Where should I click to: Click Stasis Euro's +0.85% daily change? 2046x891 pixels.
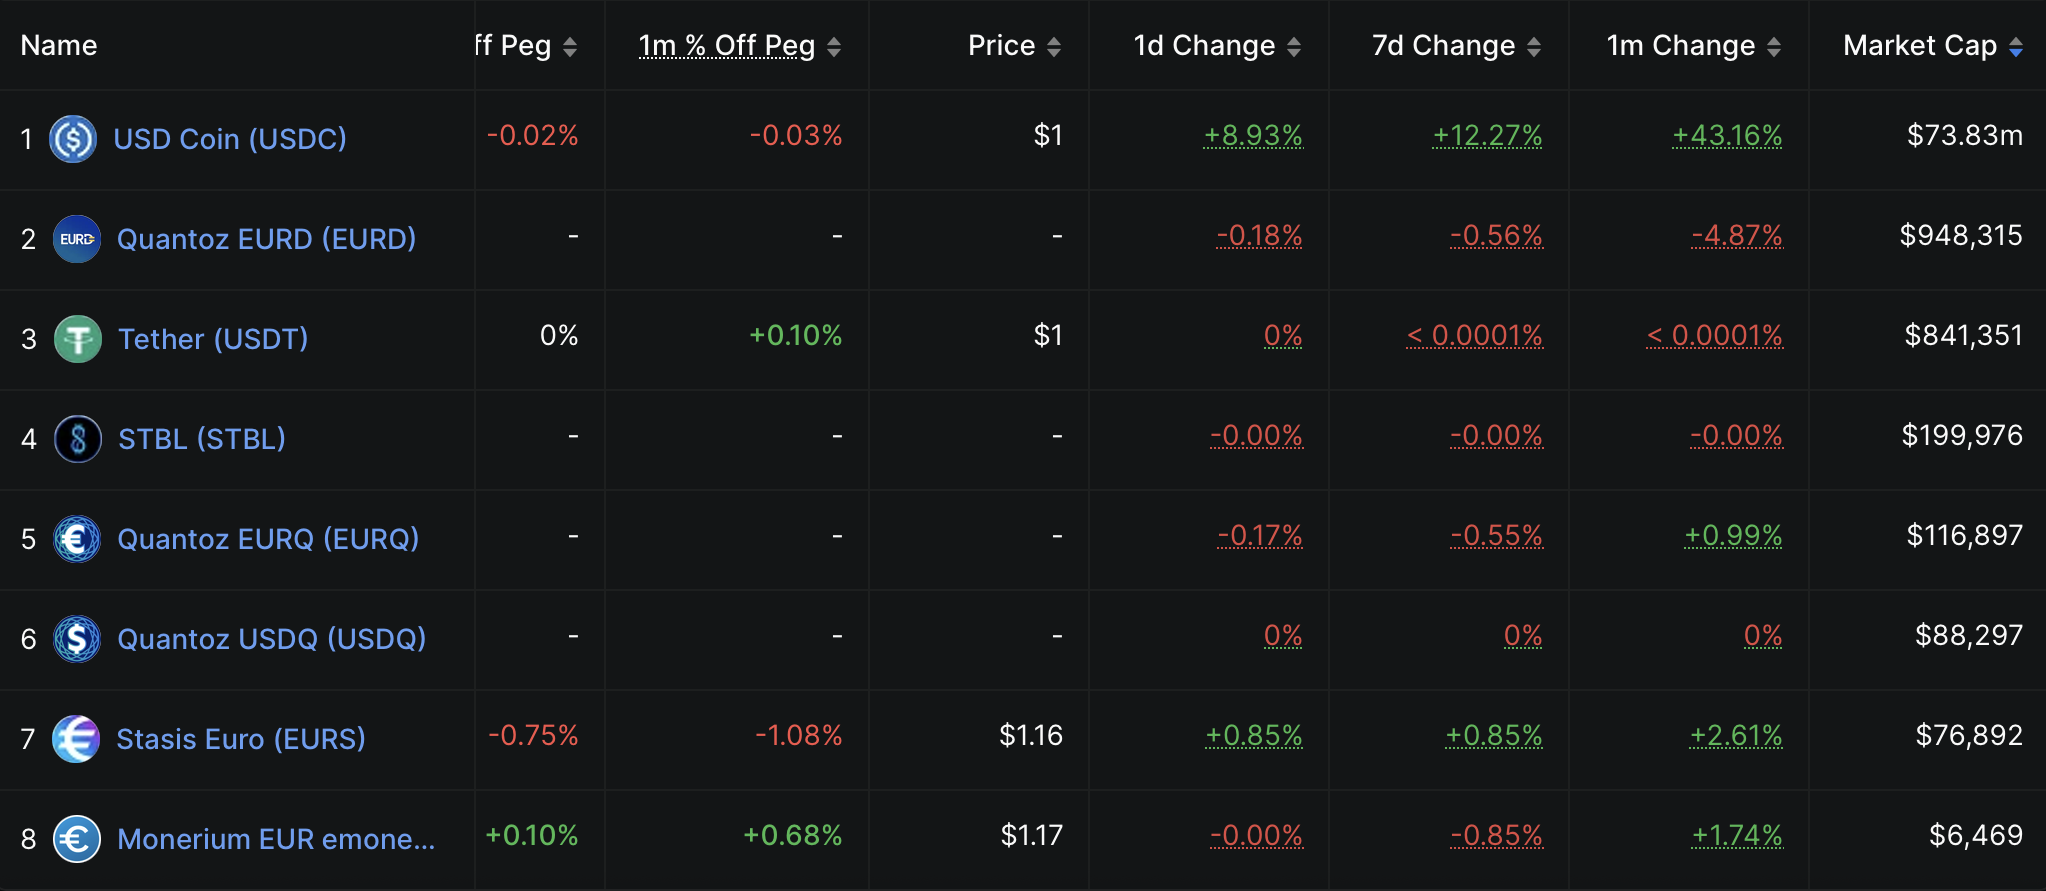tap(1255, 735)
